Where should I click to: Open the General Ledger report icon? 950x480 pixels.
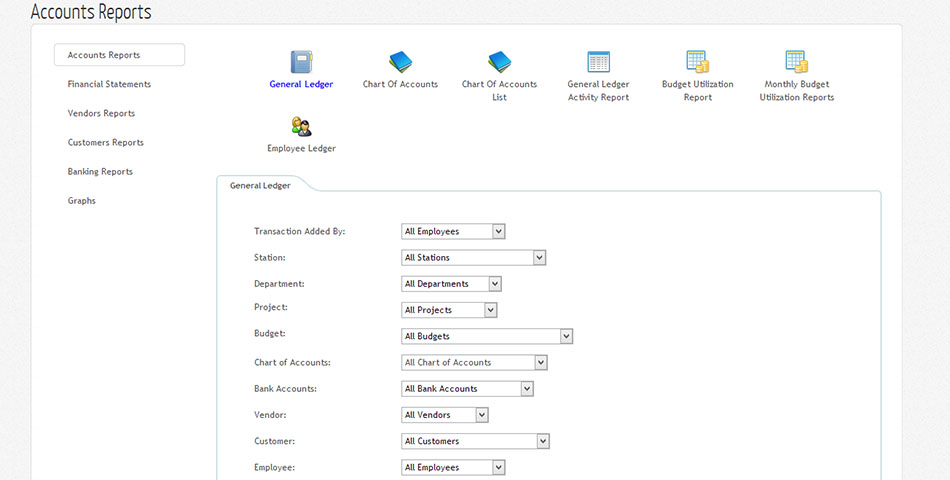point(301,62)
